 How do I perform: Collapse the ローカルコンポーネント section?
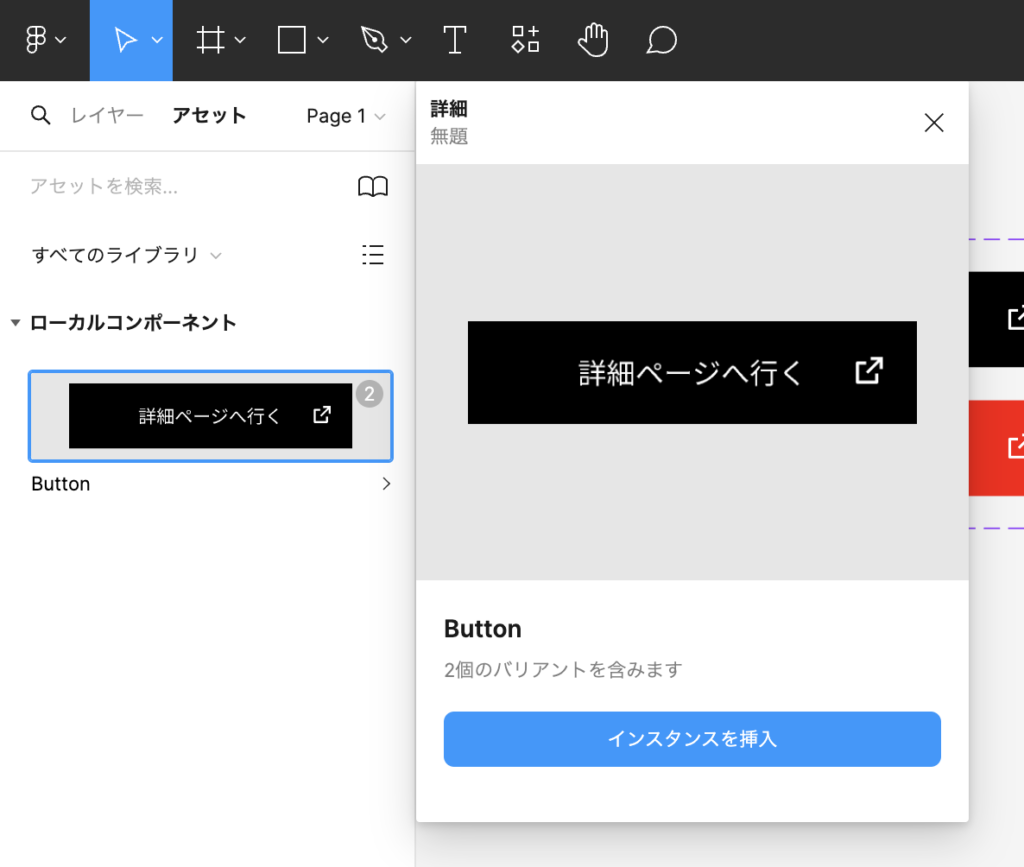16,323
